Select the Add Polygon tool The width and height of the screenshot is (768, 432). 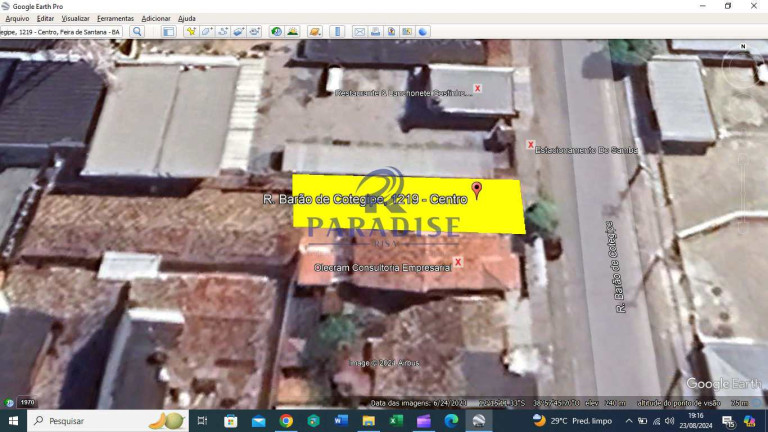point(207,32)
